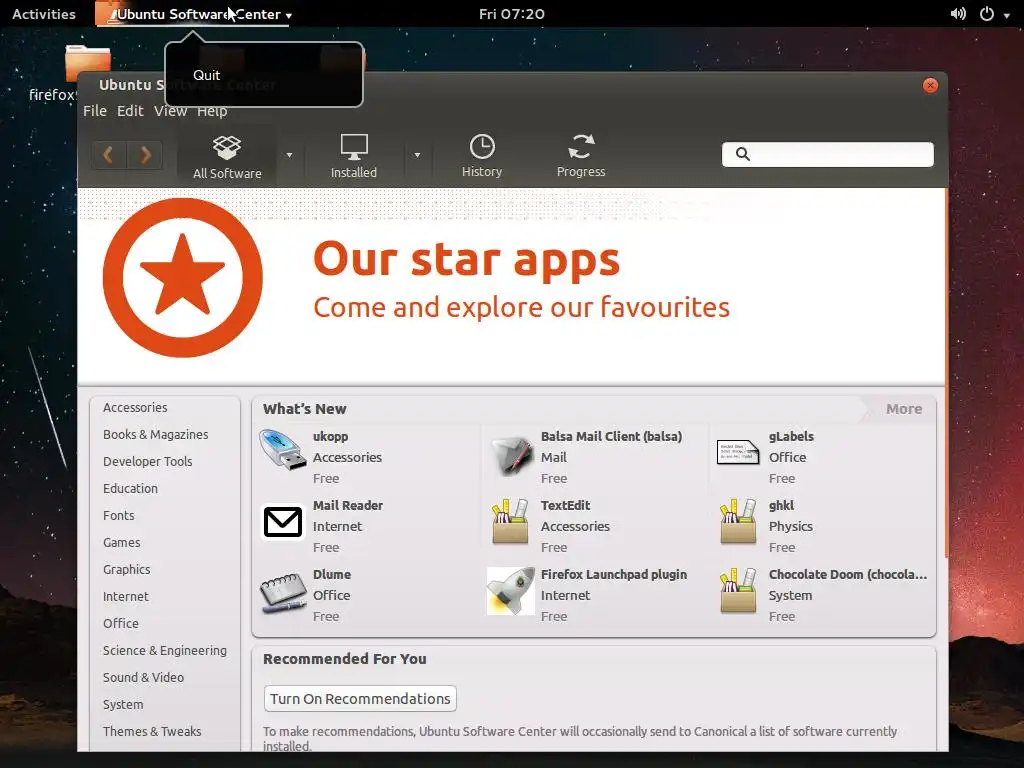1024x768 pixels.
Task: Open the Books & Magazines category
Action: click(x=155, y=434)
